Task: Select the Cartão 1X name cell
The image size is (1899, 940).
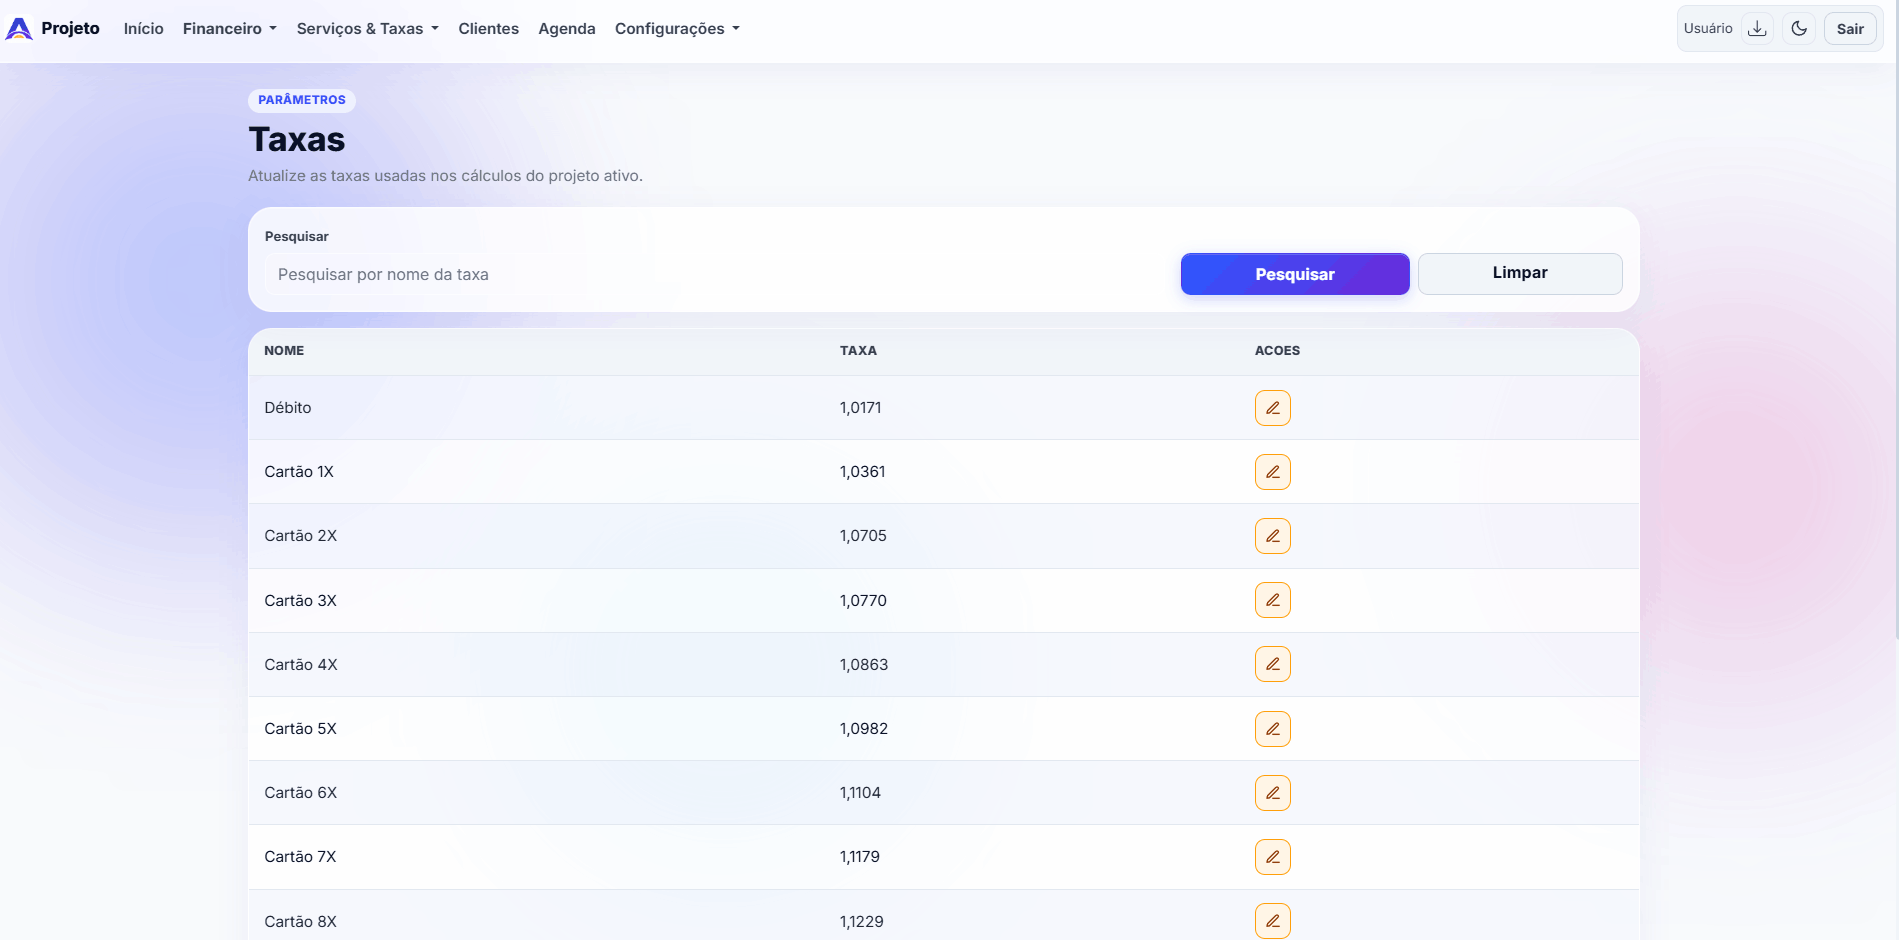Action: tap(299, 472)
